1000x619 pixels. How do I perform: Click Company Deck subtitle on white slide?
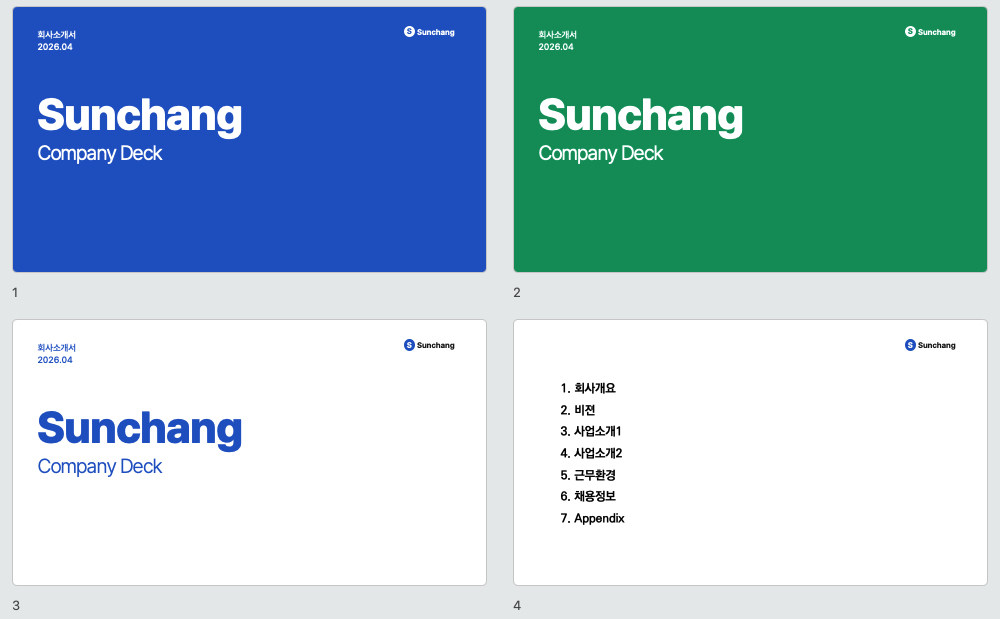[x=100, y=467]
